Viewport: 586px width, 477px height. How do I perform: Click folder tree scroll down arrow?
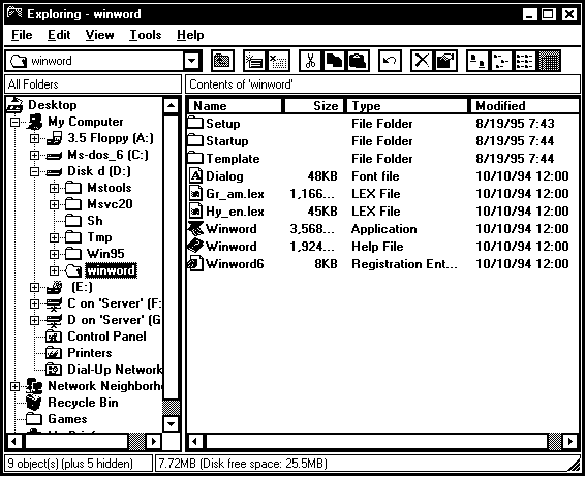pos(171,424)
